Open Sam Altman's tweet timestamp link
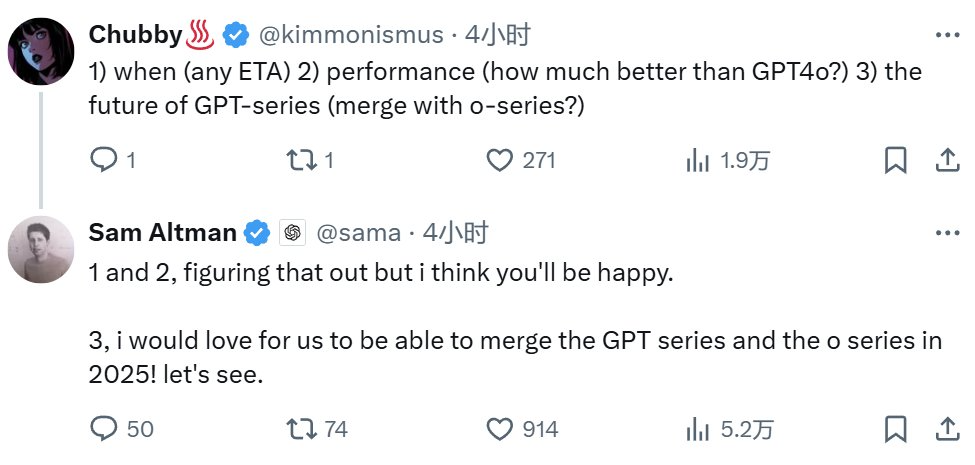This screenshot has height=465, width=975. [x=455, y=233]
